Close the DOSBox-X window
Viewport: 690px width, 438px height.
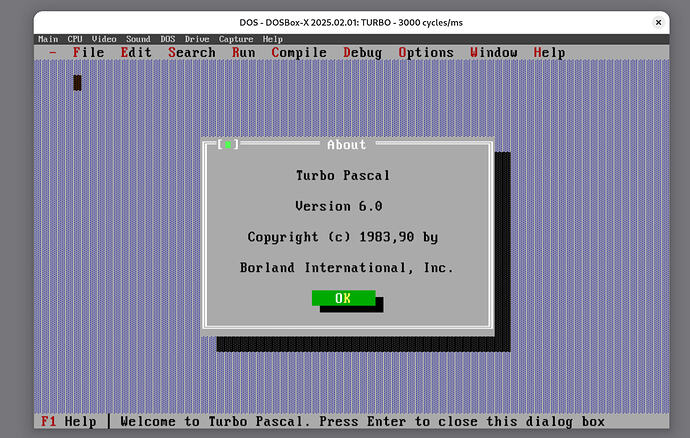pos(658,22)
